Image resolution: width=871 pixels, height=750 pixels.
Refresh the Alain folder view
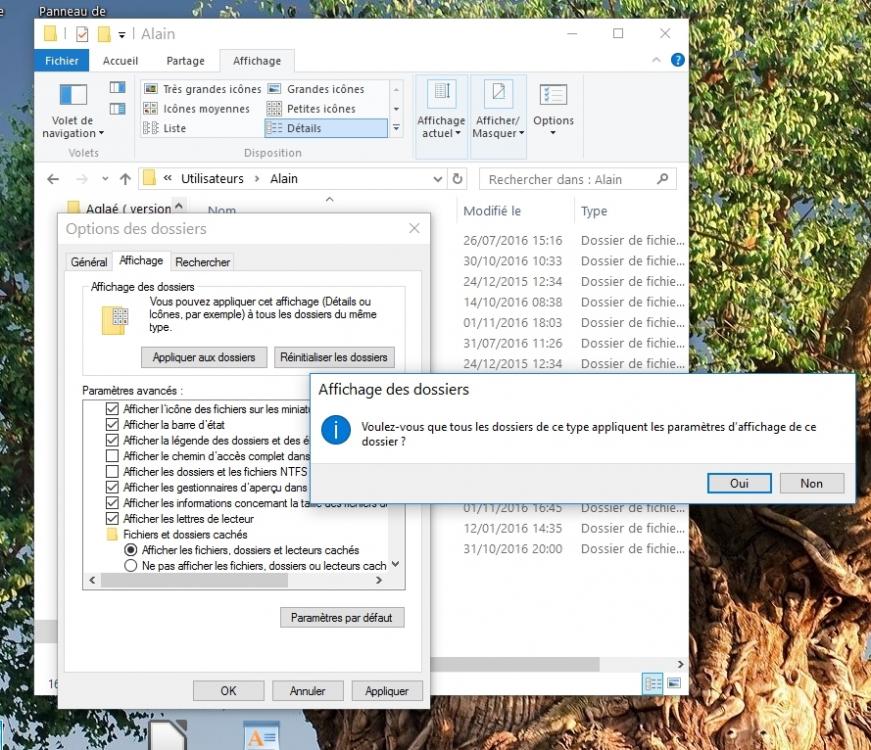pos(458,179)
